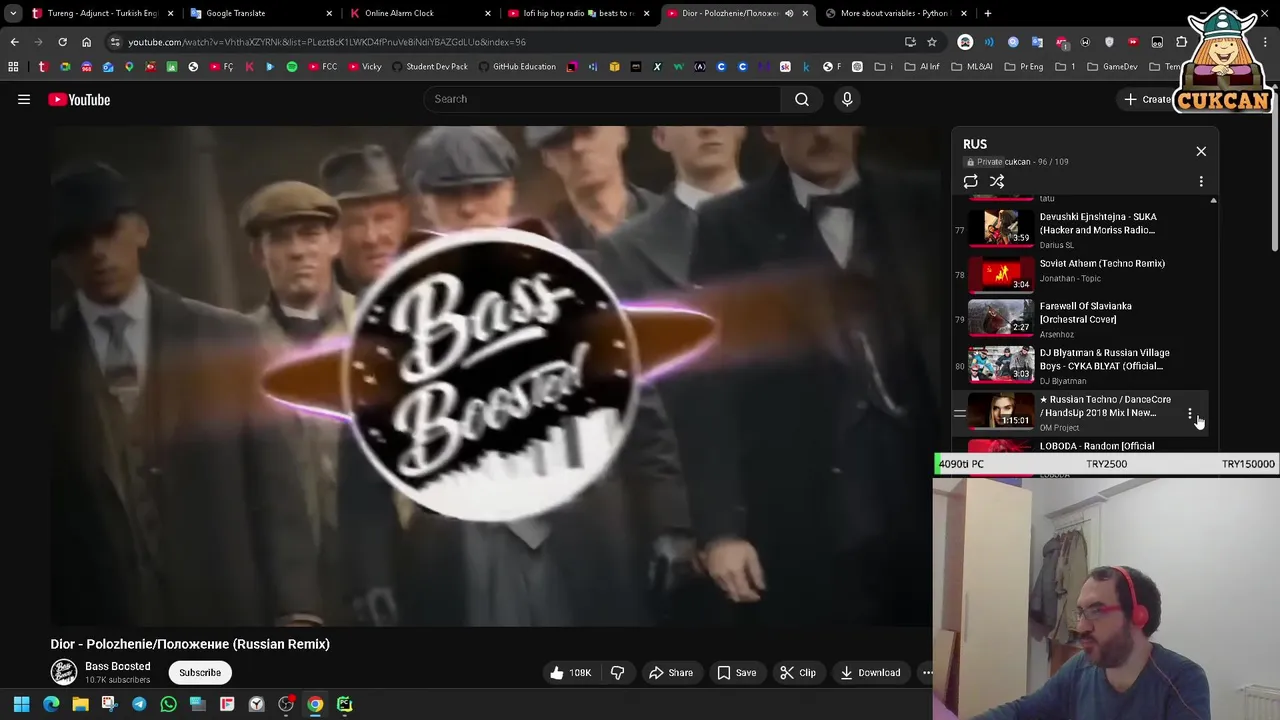Click the video player area
The image size is (1280, 720).
491,375
